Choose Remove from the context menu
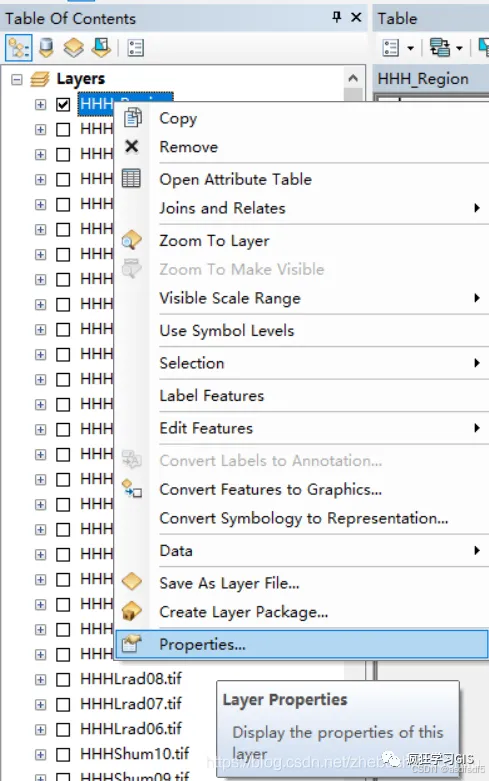 [x=301, y=147]
